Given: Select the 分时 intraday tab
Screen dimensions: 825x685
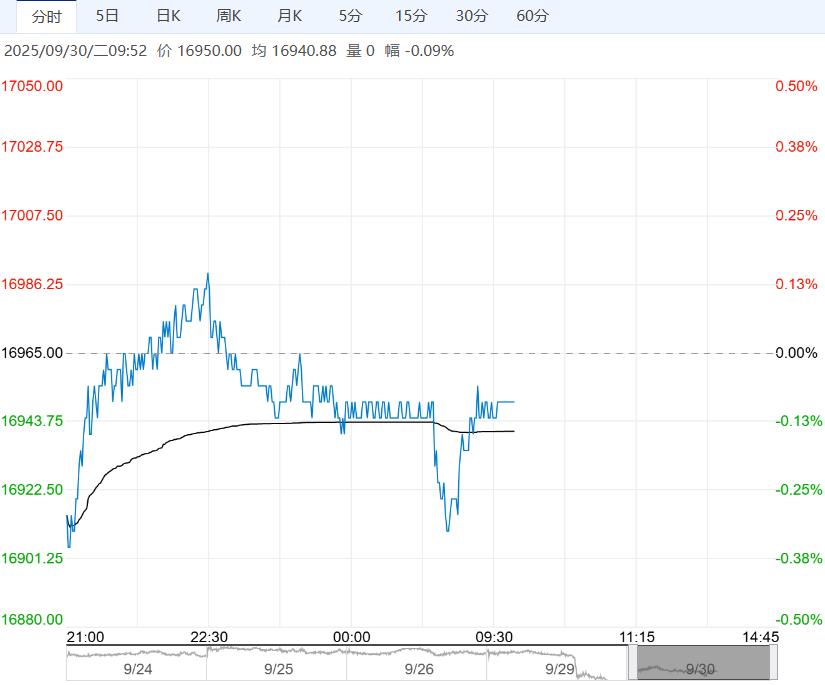Looking at the screenshot, I should [46, 16].
